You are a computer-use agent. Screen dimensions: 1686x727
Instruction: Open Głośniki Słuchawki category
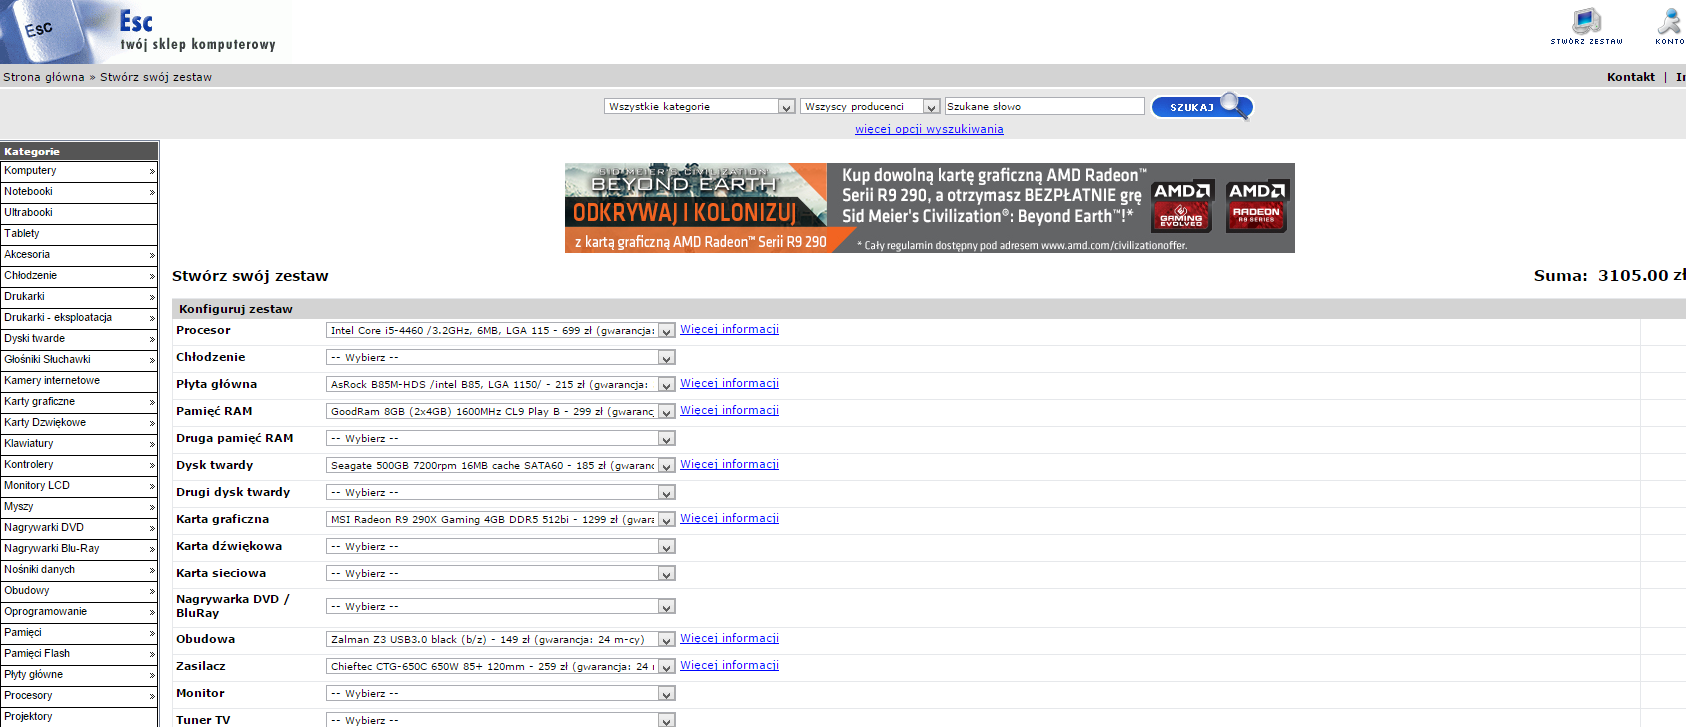click(79, 360)
